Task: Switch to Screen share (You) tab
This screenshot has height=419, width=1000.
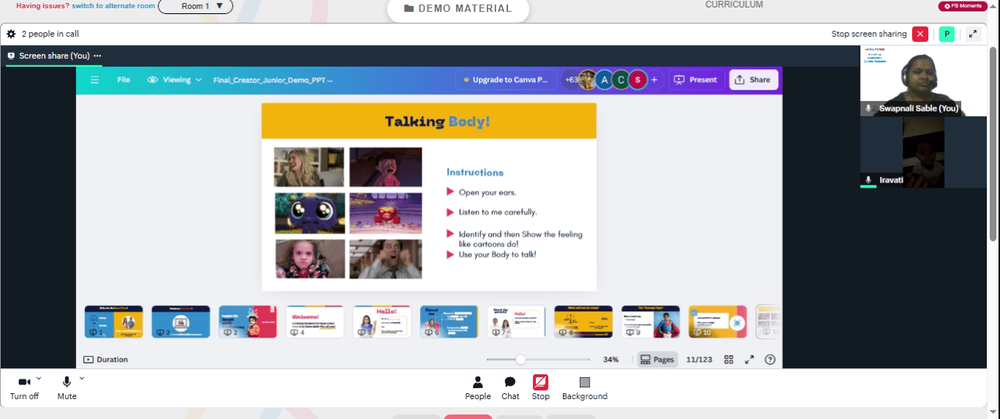Action: 54,55
